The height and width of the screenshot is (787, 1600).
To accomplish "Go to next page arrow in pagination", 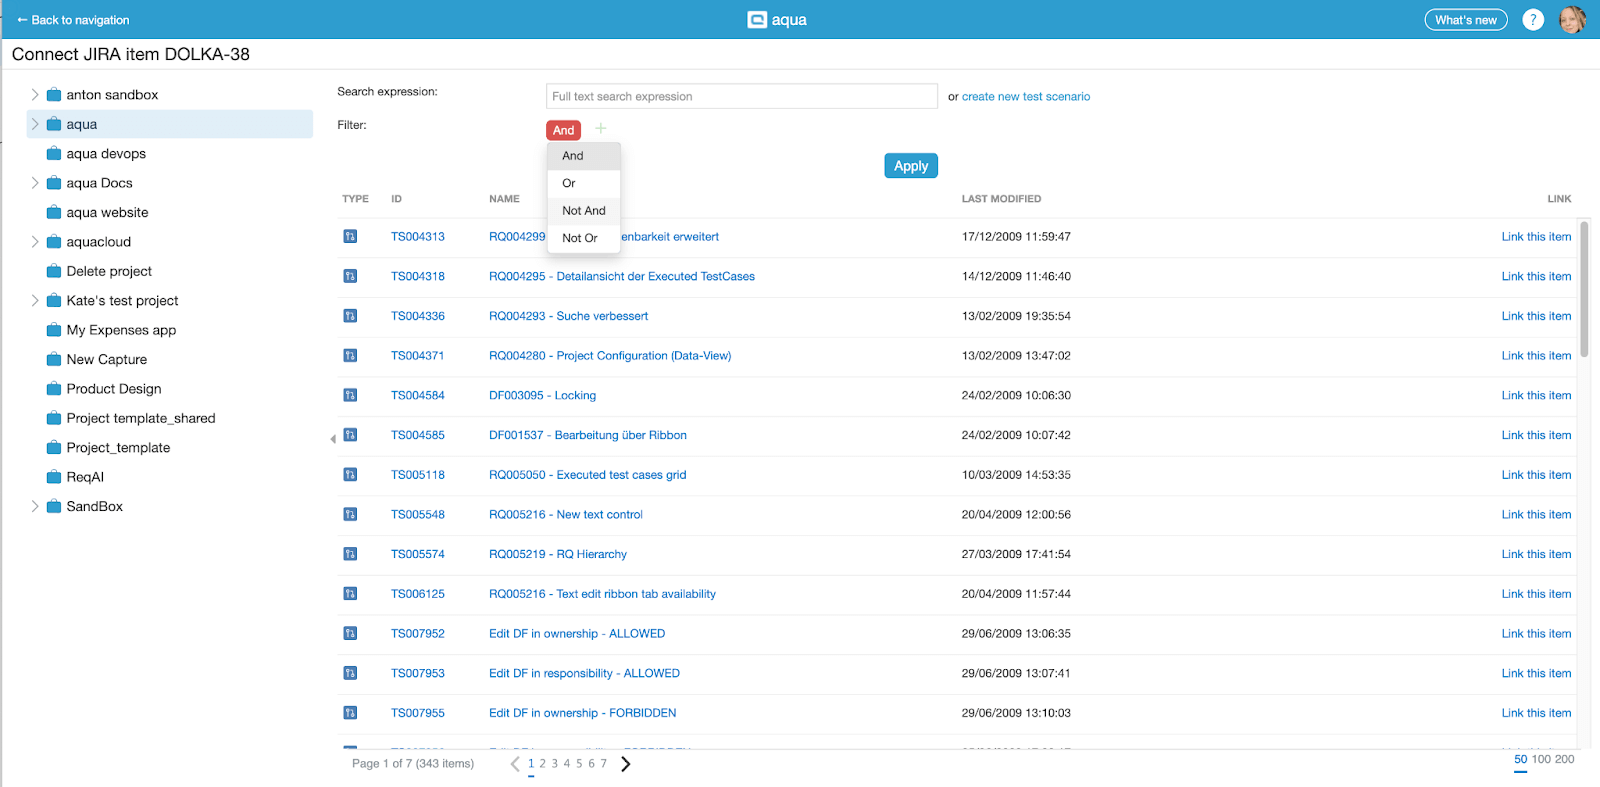I will tap(626, 764).
